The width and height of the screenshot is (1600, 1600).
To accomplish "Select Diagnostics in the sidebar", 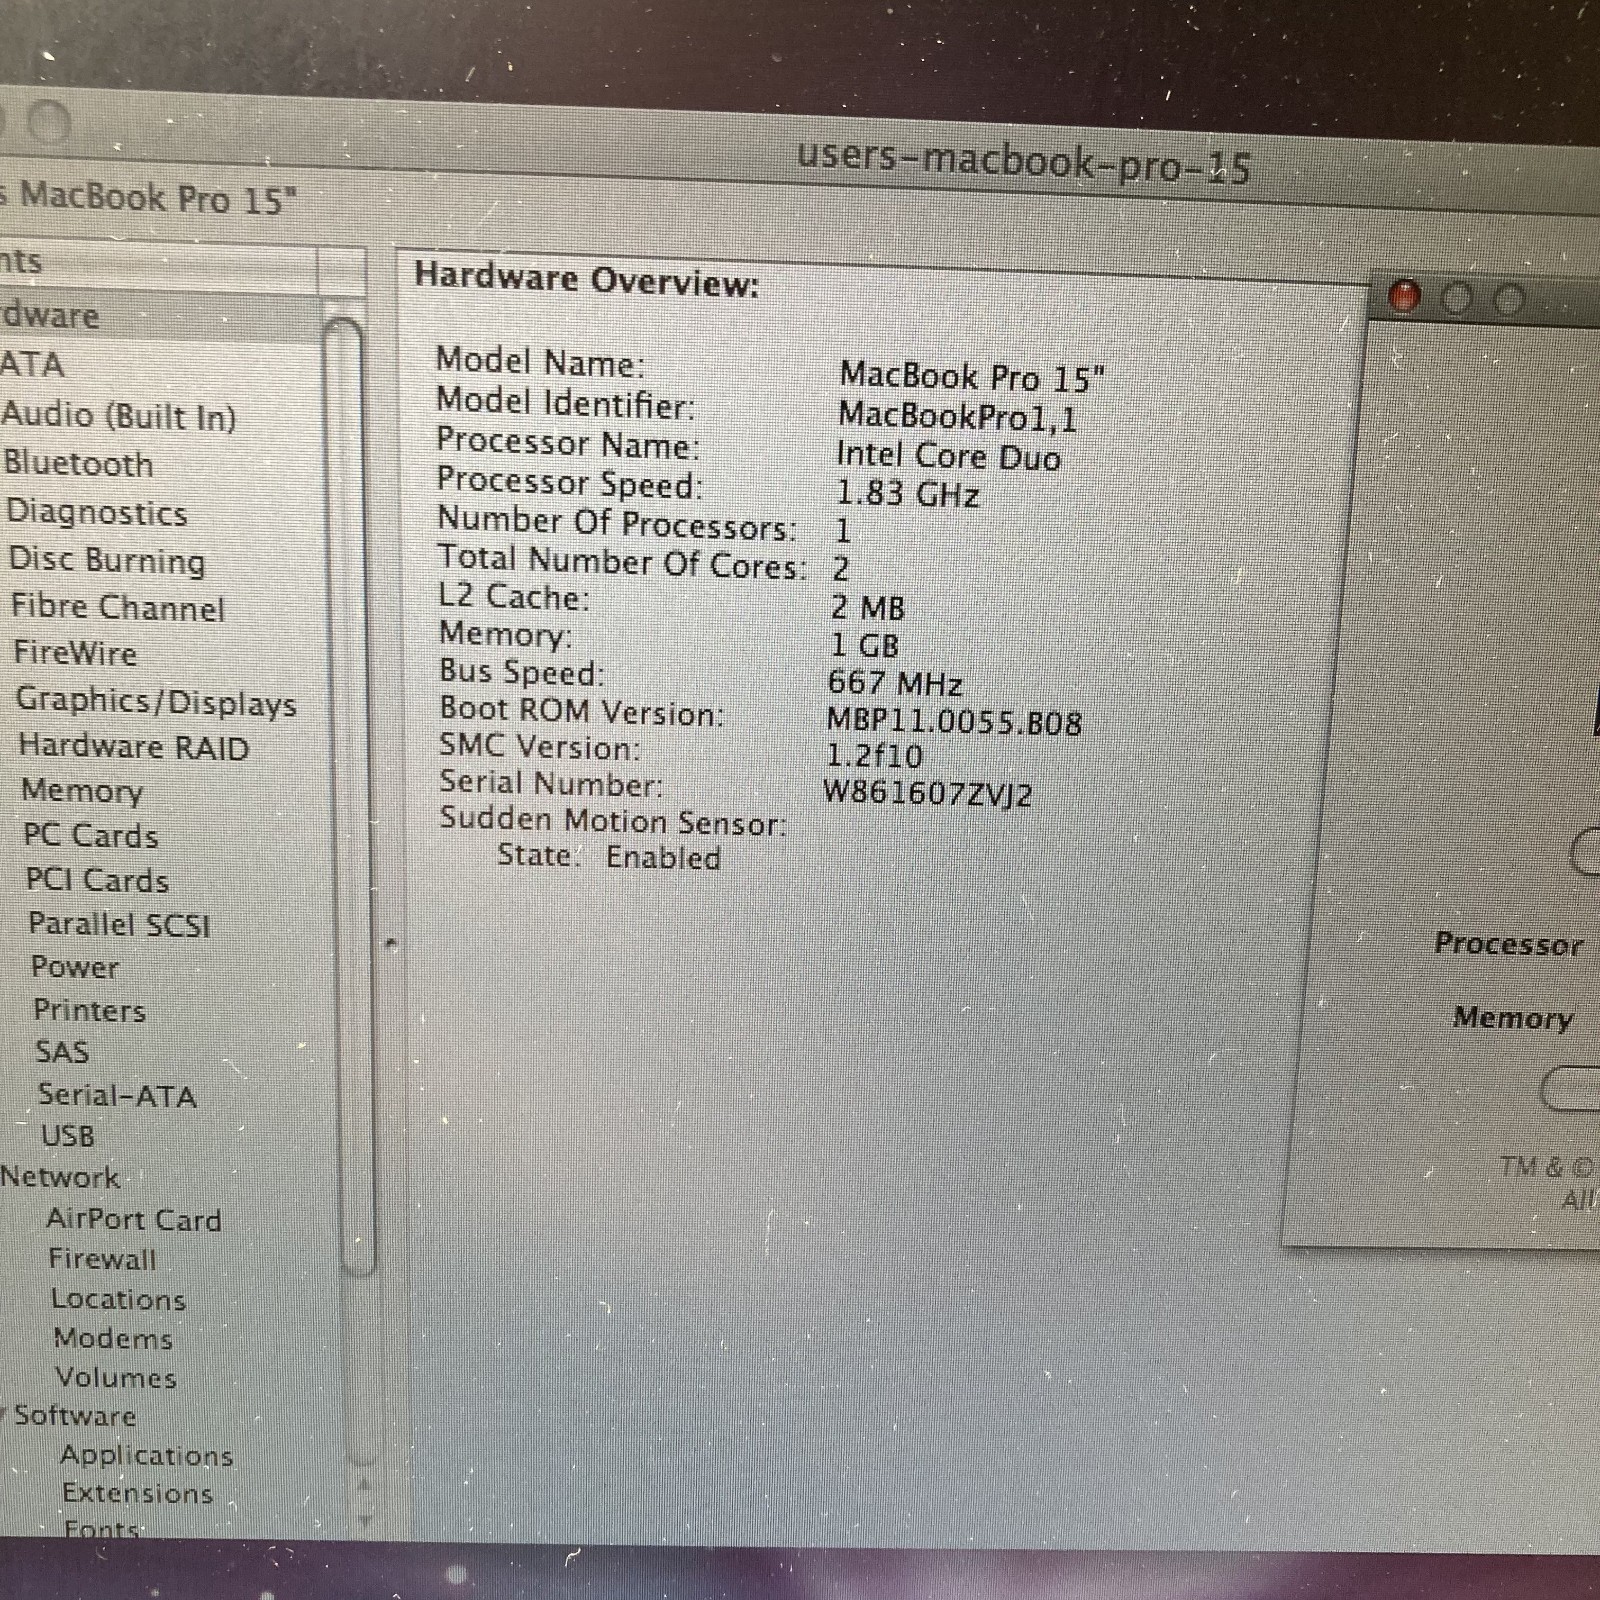I will 97,512.
